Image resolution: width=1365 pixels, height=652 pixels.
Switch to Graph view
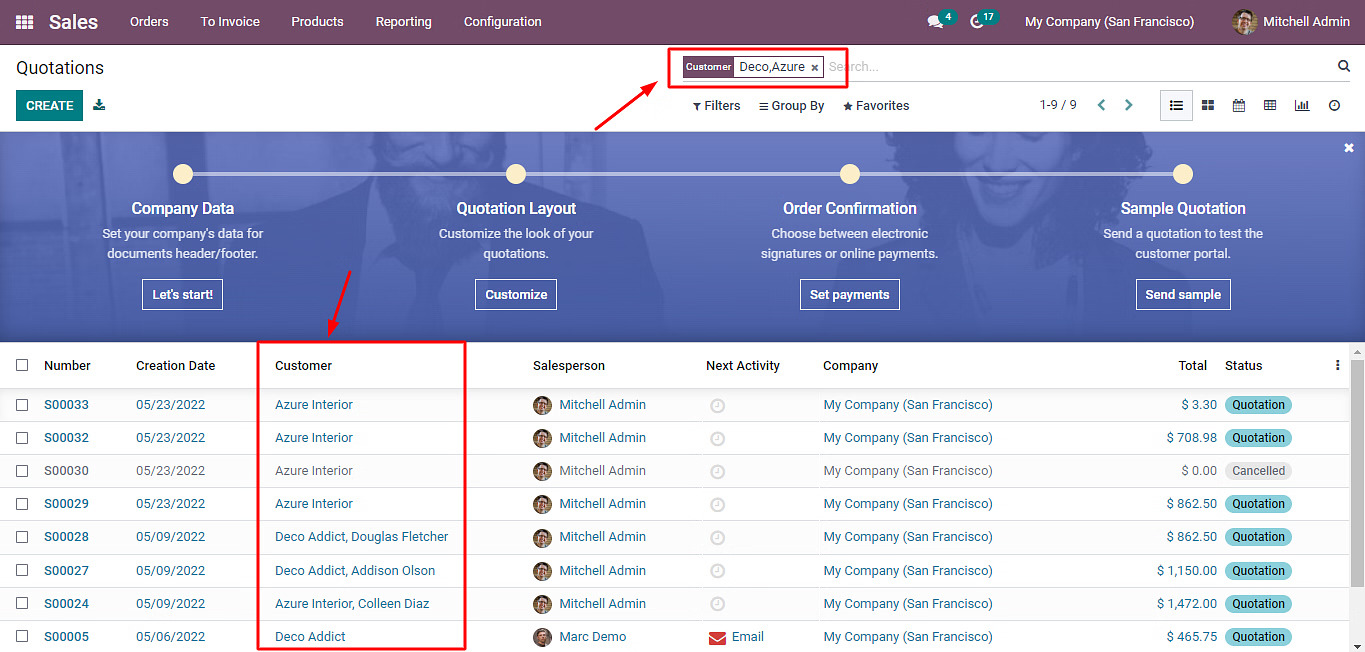[1302, 105]
